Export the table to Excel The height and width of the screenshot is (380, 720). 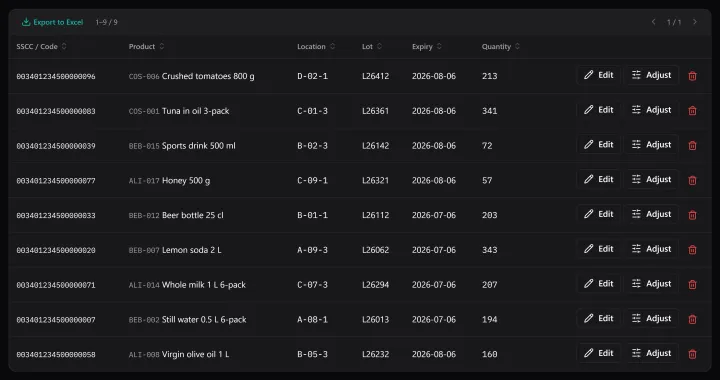[x=52, y=22]
